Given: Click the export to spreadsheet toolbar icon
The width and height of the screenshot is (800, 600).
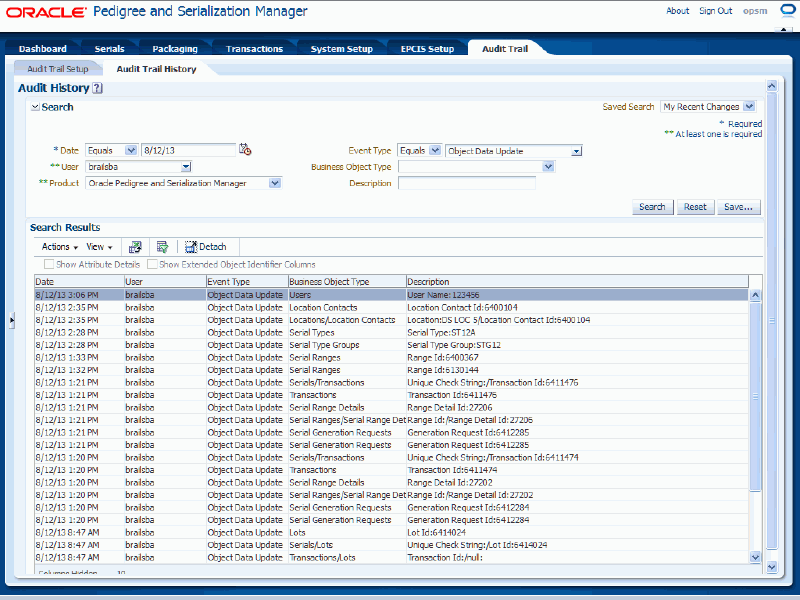Looking at the screenshot, I should (135, 247).
